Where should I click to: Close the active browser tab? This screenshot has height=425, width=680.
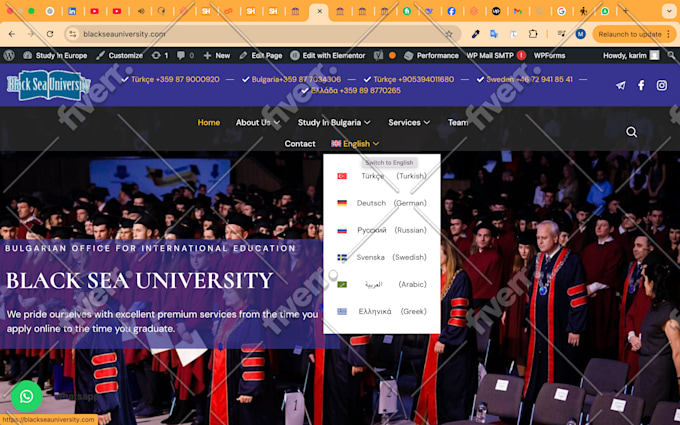click(320, 11)
